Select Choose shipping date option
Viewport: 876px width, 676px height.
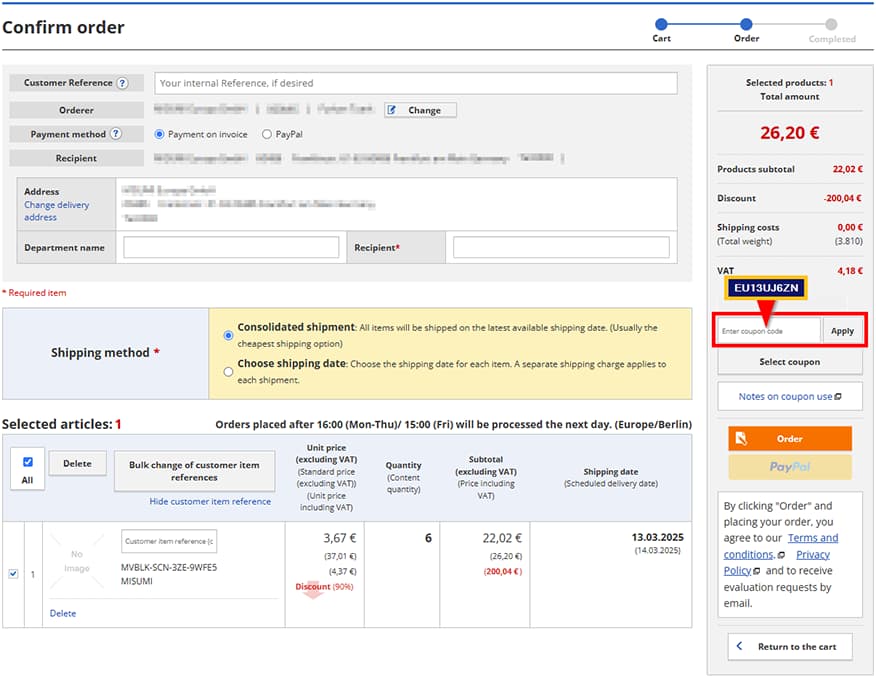(228, 372)
